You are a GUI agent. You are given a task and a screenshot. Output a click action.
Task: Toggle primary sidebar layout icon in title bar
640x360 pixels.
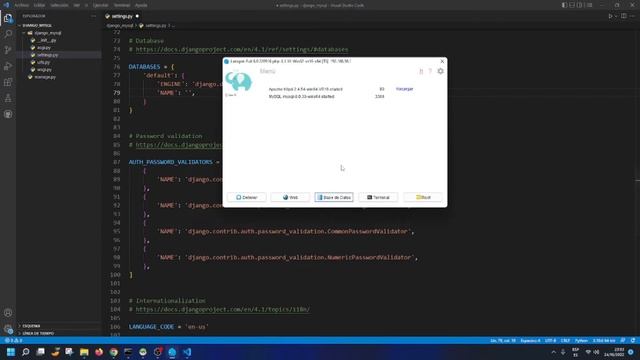click(x=564, y=5)
